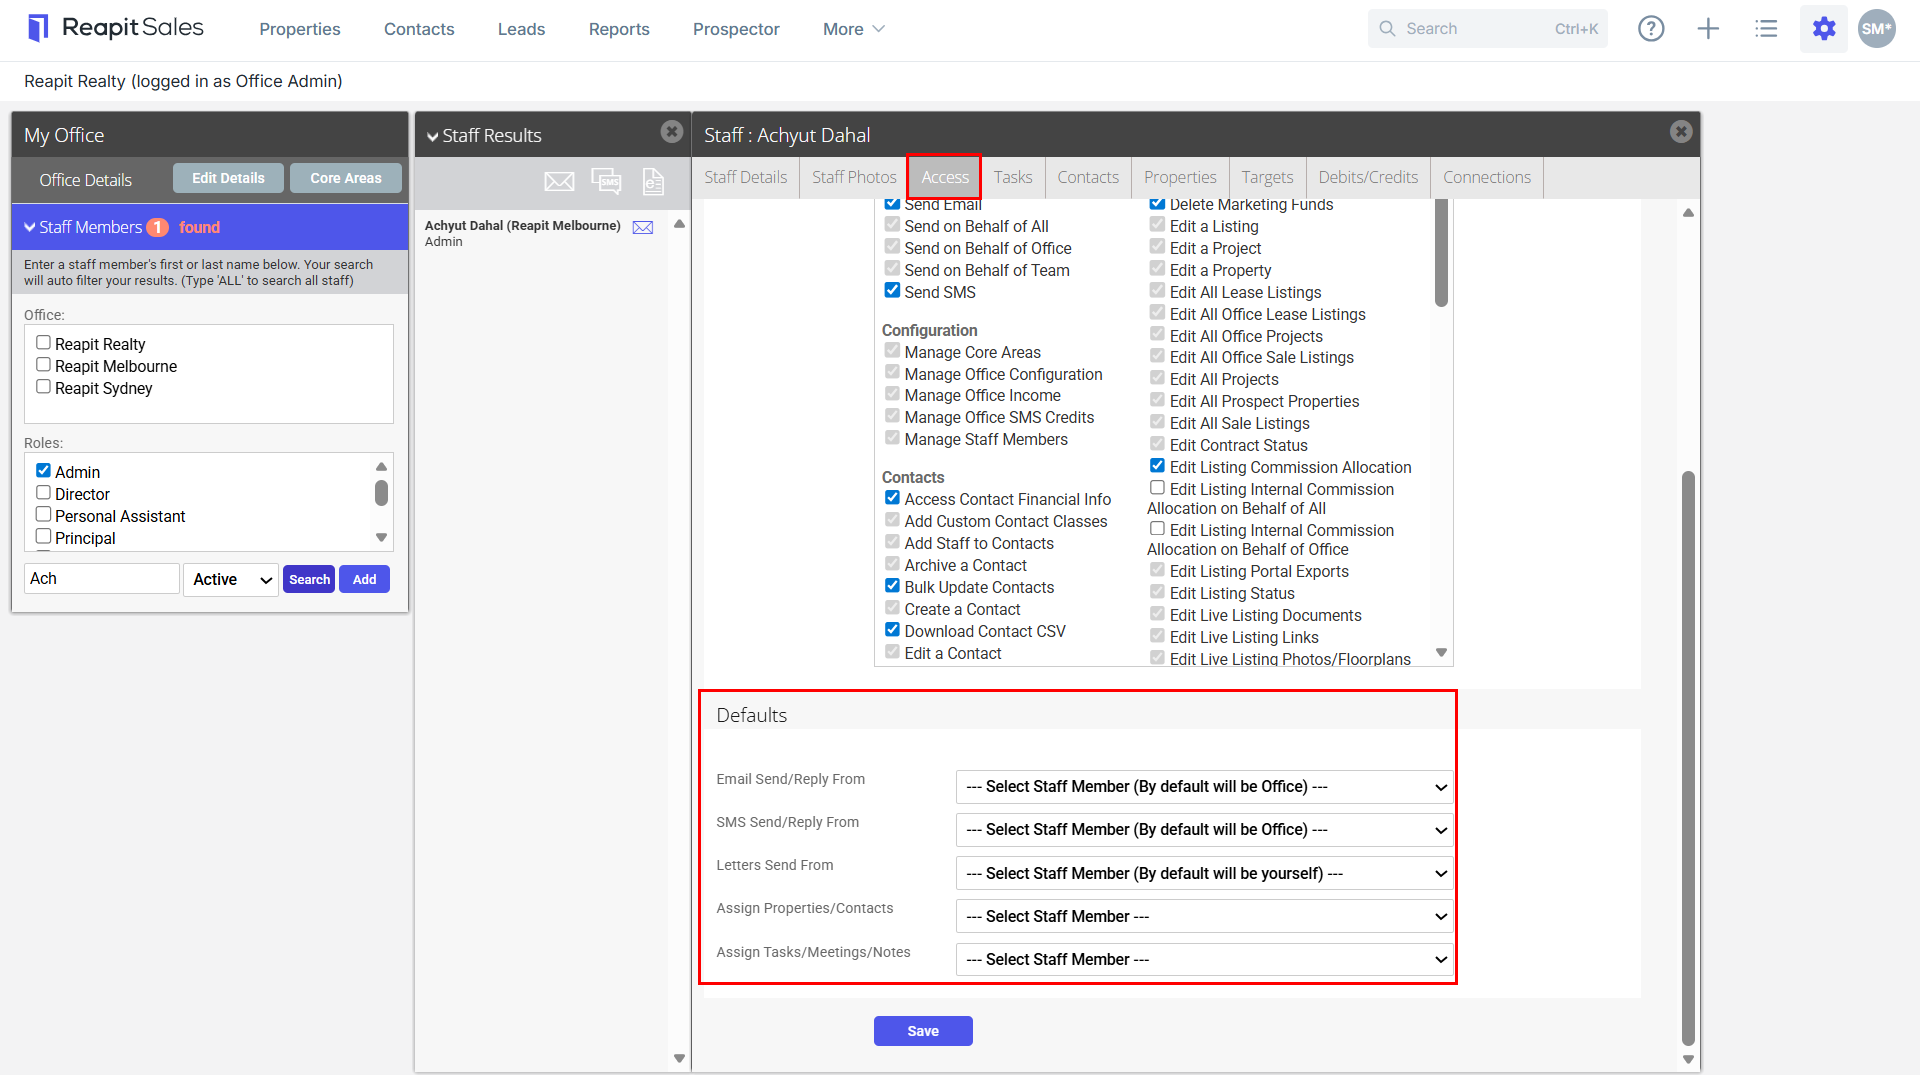Click the export document icon in Staff Results

(x=653, y=181)
